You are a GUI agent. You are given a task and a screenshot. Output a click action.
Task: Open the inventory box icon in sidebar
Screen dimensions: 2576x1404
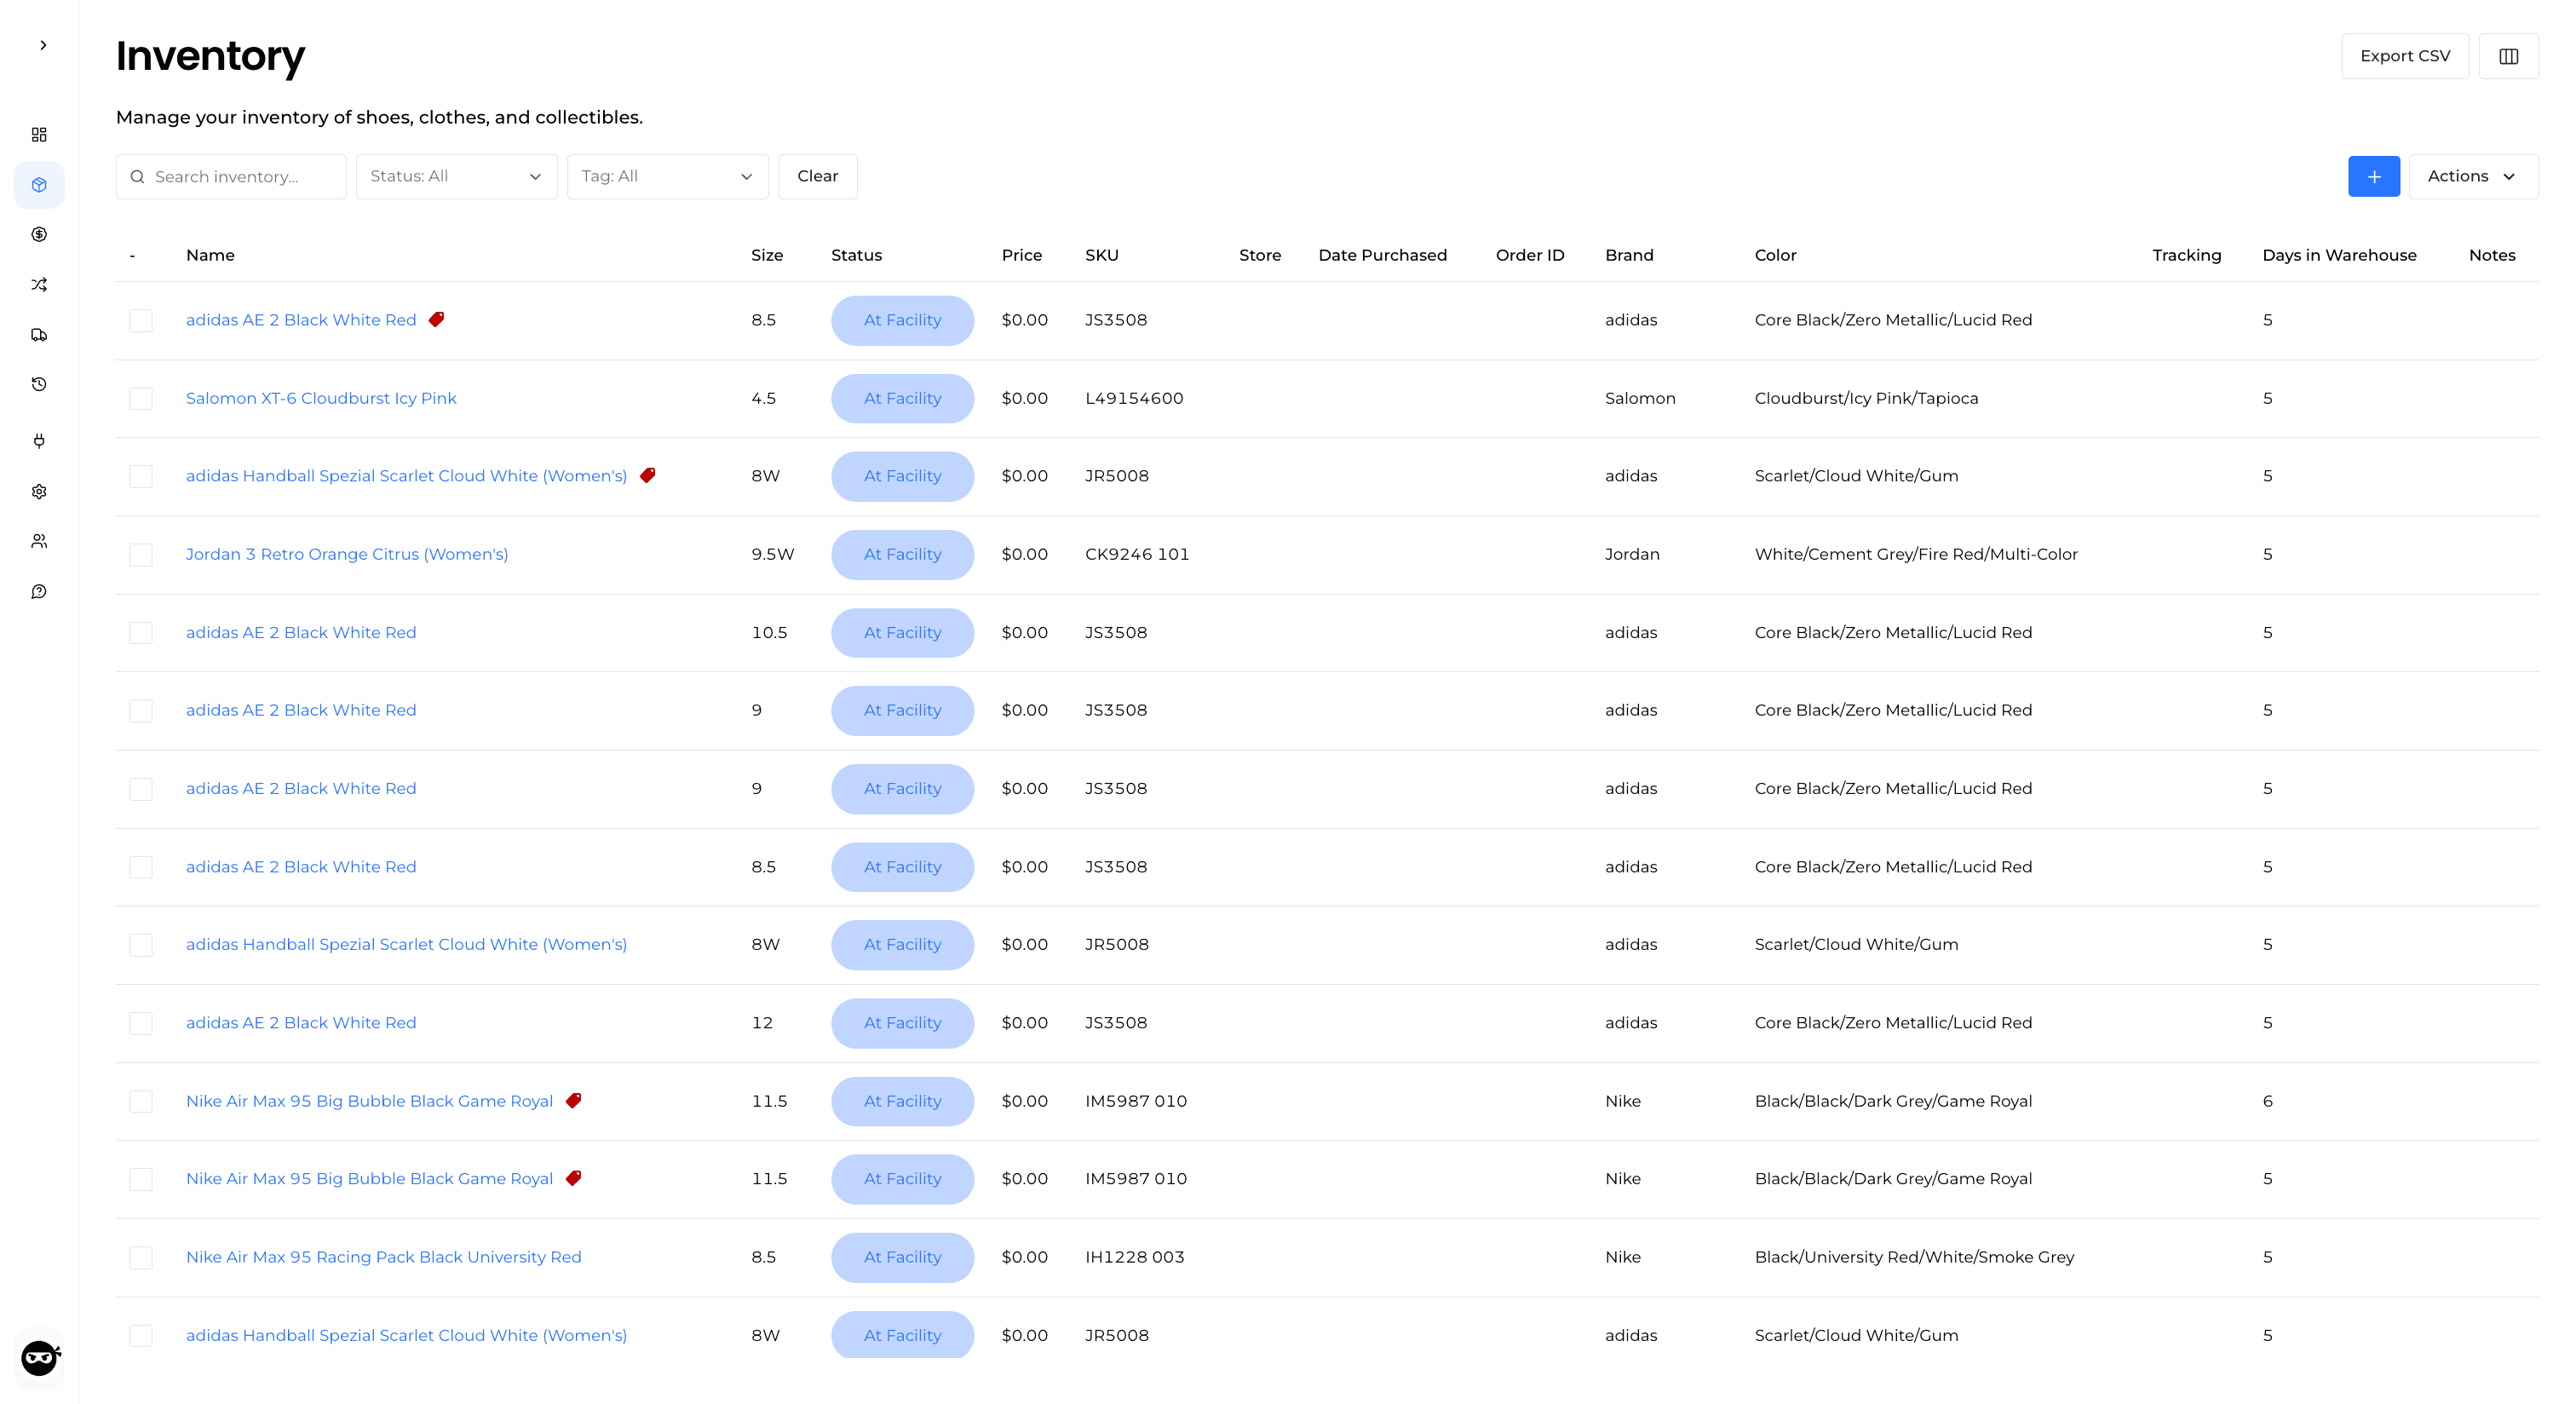click(x=39, y=185)
